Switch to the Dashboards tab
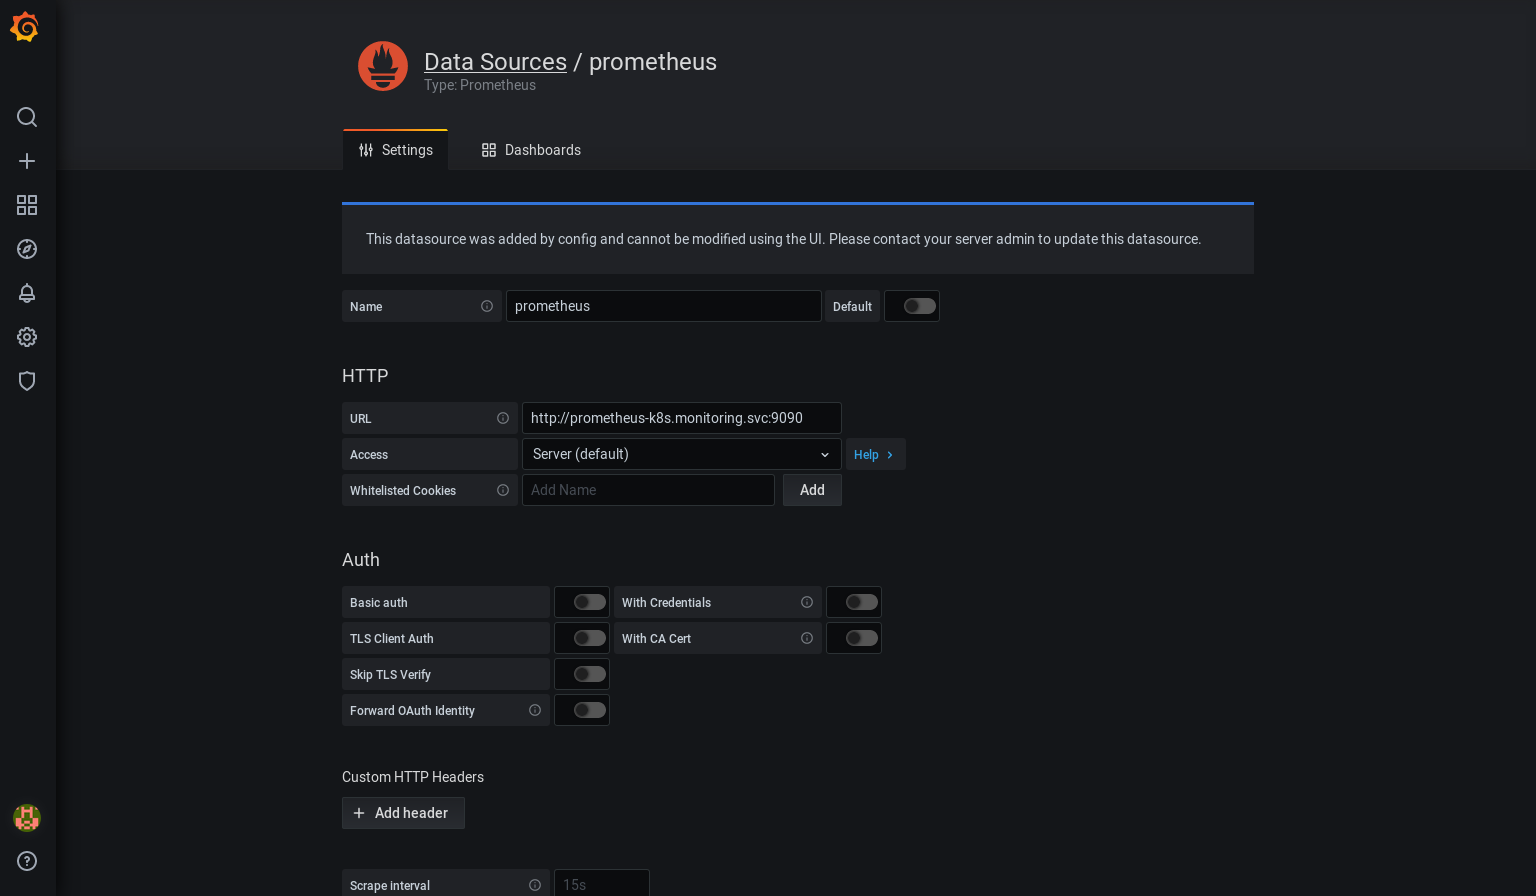This screenshot has width=1536, height=896. pos(531,150)
